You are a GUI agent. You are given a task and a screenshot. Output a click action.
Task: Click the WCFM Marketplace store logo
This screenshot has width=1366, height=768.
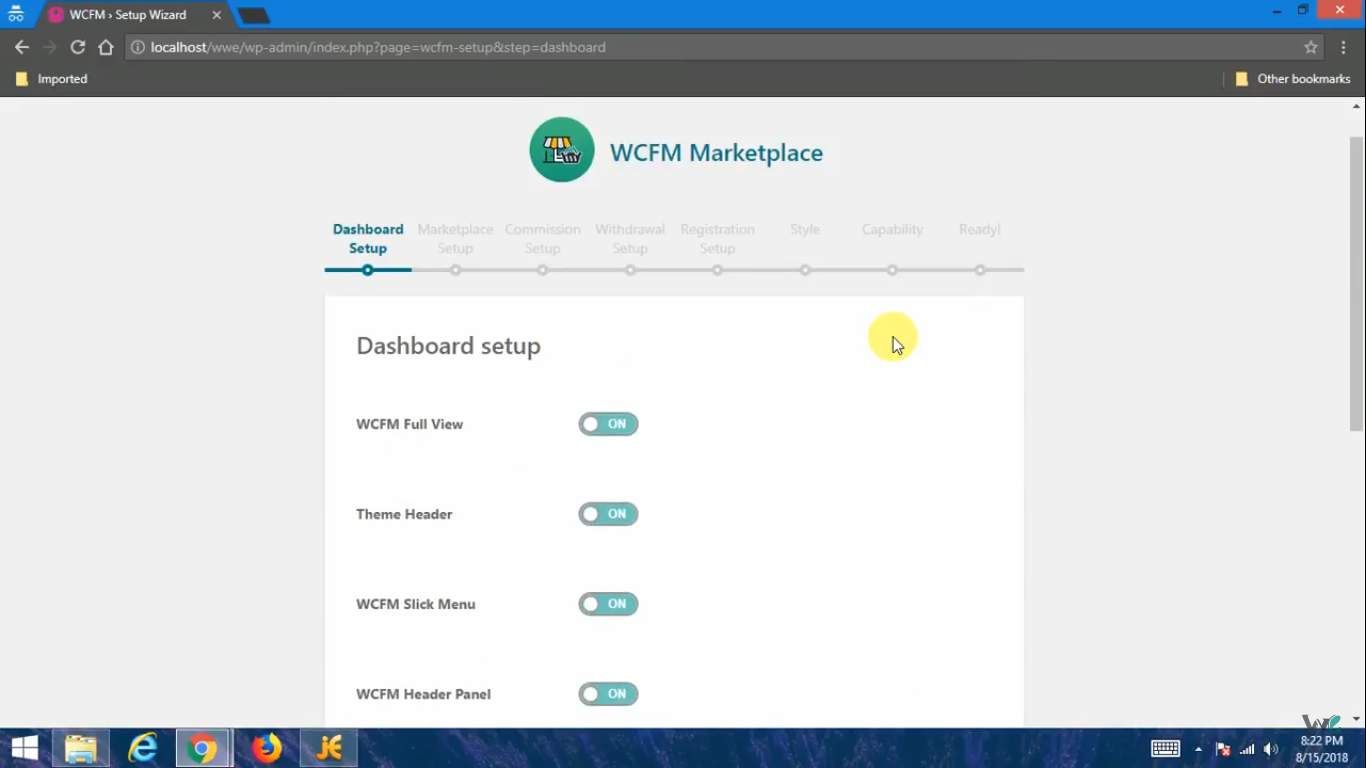pyautogui.click(x=562, y=150)
